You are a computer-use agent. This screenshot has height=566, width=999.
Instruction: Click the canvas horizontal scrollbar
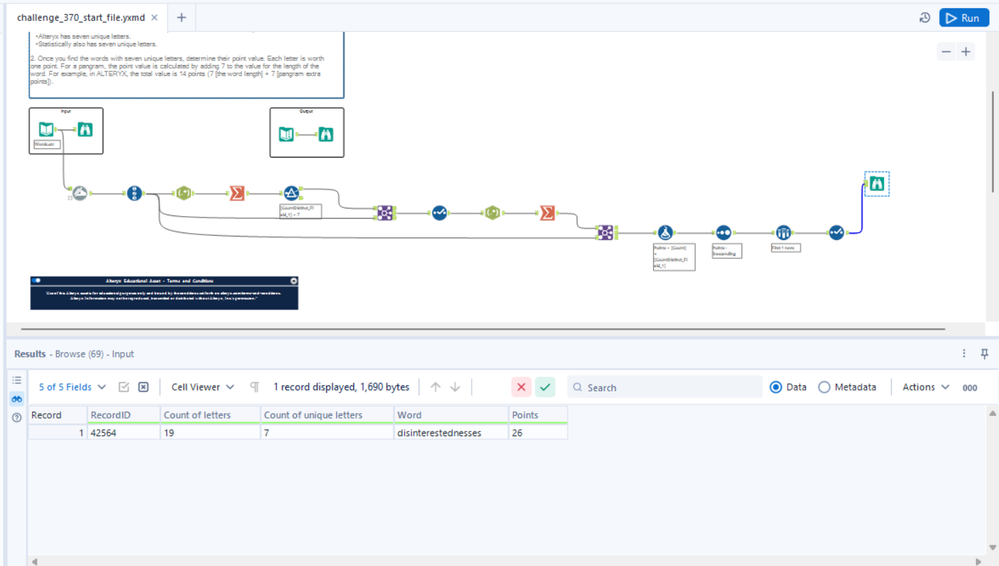point(483,329)
